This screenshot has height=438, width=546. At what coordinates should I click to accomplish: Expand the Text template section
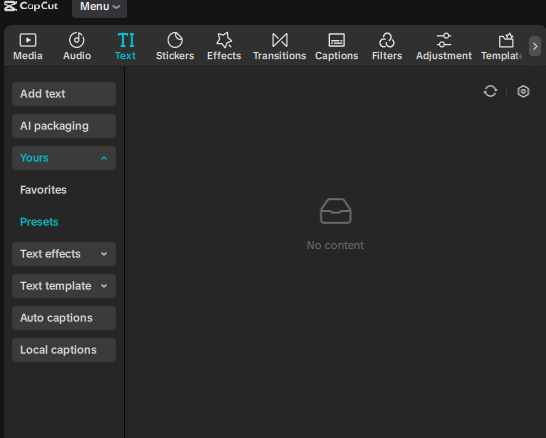tap(64, 286)
